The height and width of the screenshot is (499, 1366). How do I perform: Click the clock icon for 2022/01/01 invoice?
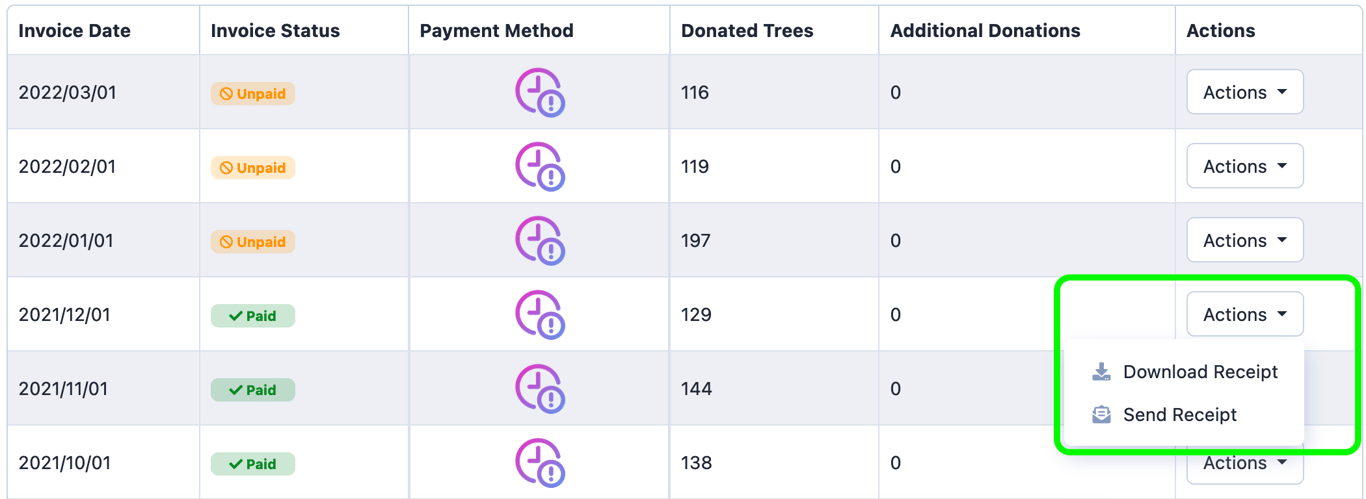tap(540, 241)
